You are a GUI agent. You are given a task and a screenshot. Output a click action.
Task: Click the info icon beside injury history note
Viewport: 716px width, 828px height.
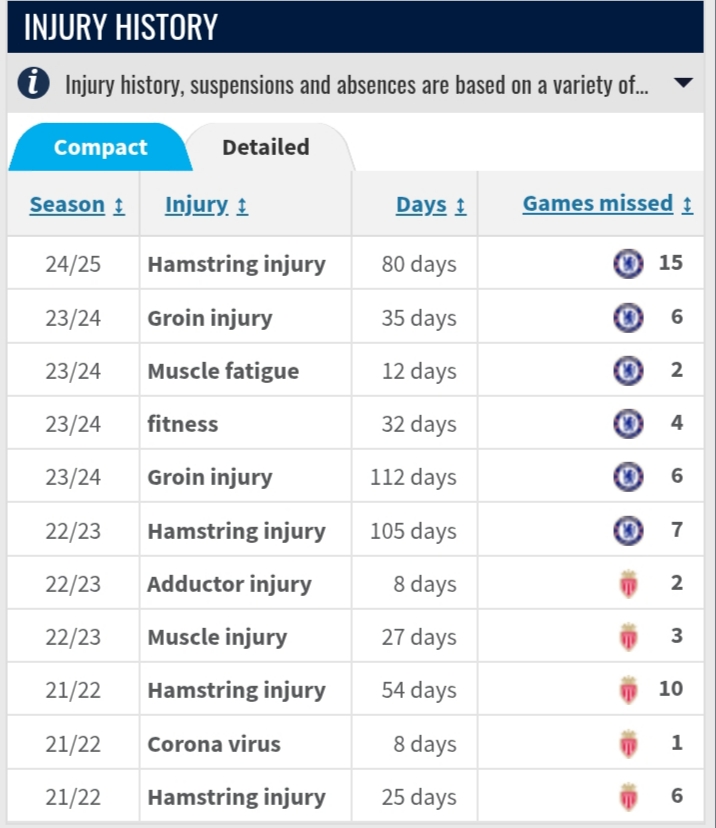pos(34,83)
